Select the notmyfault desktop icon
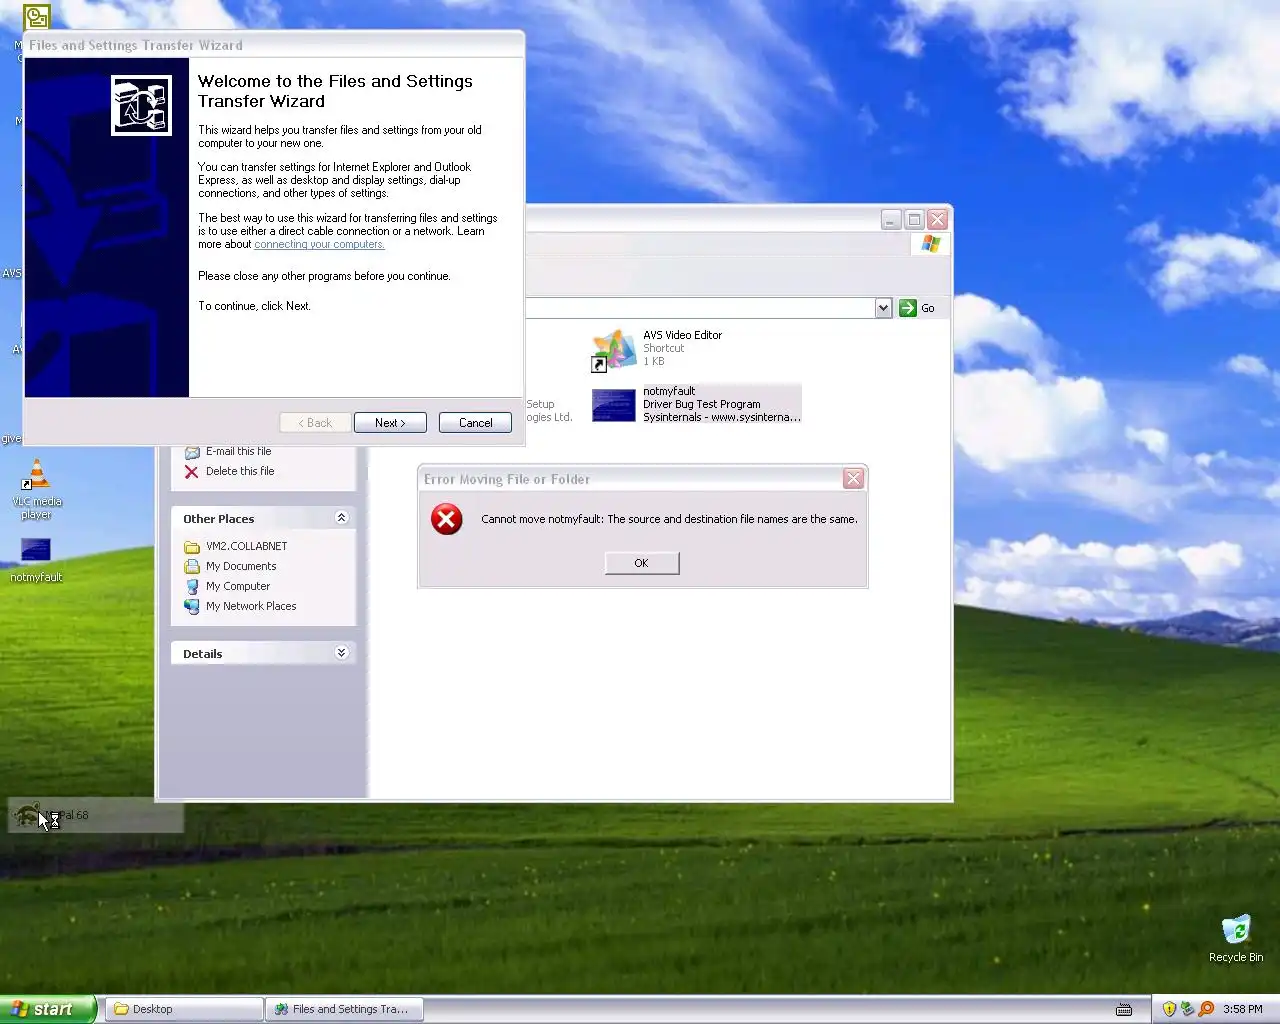Screen dimensions: 1280x1024 coord(36,550)
